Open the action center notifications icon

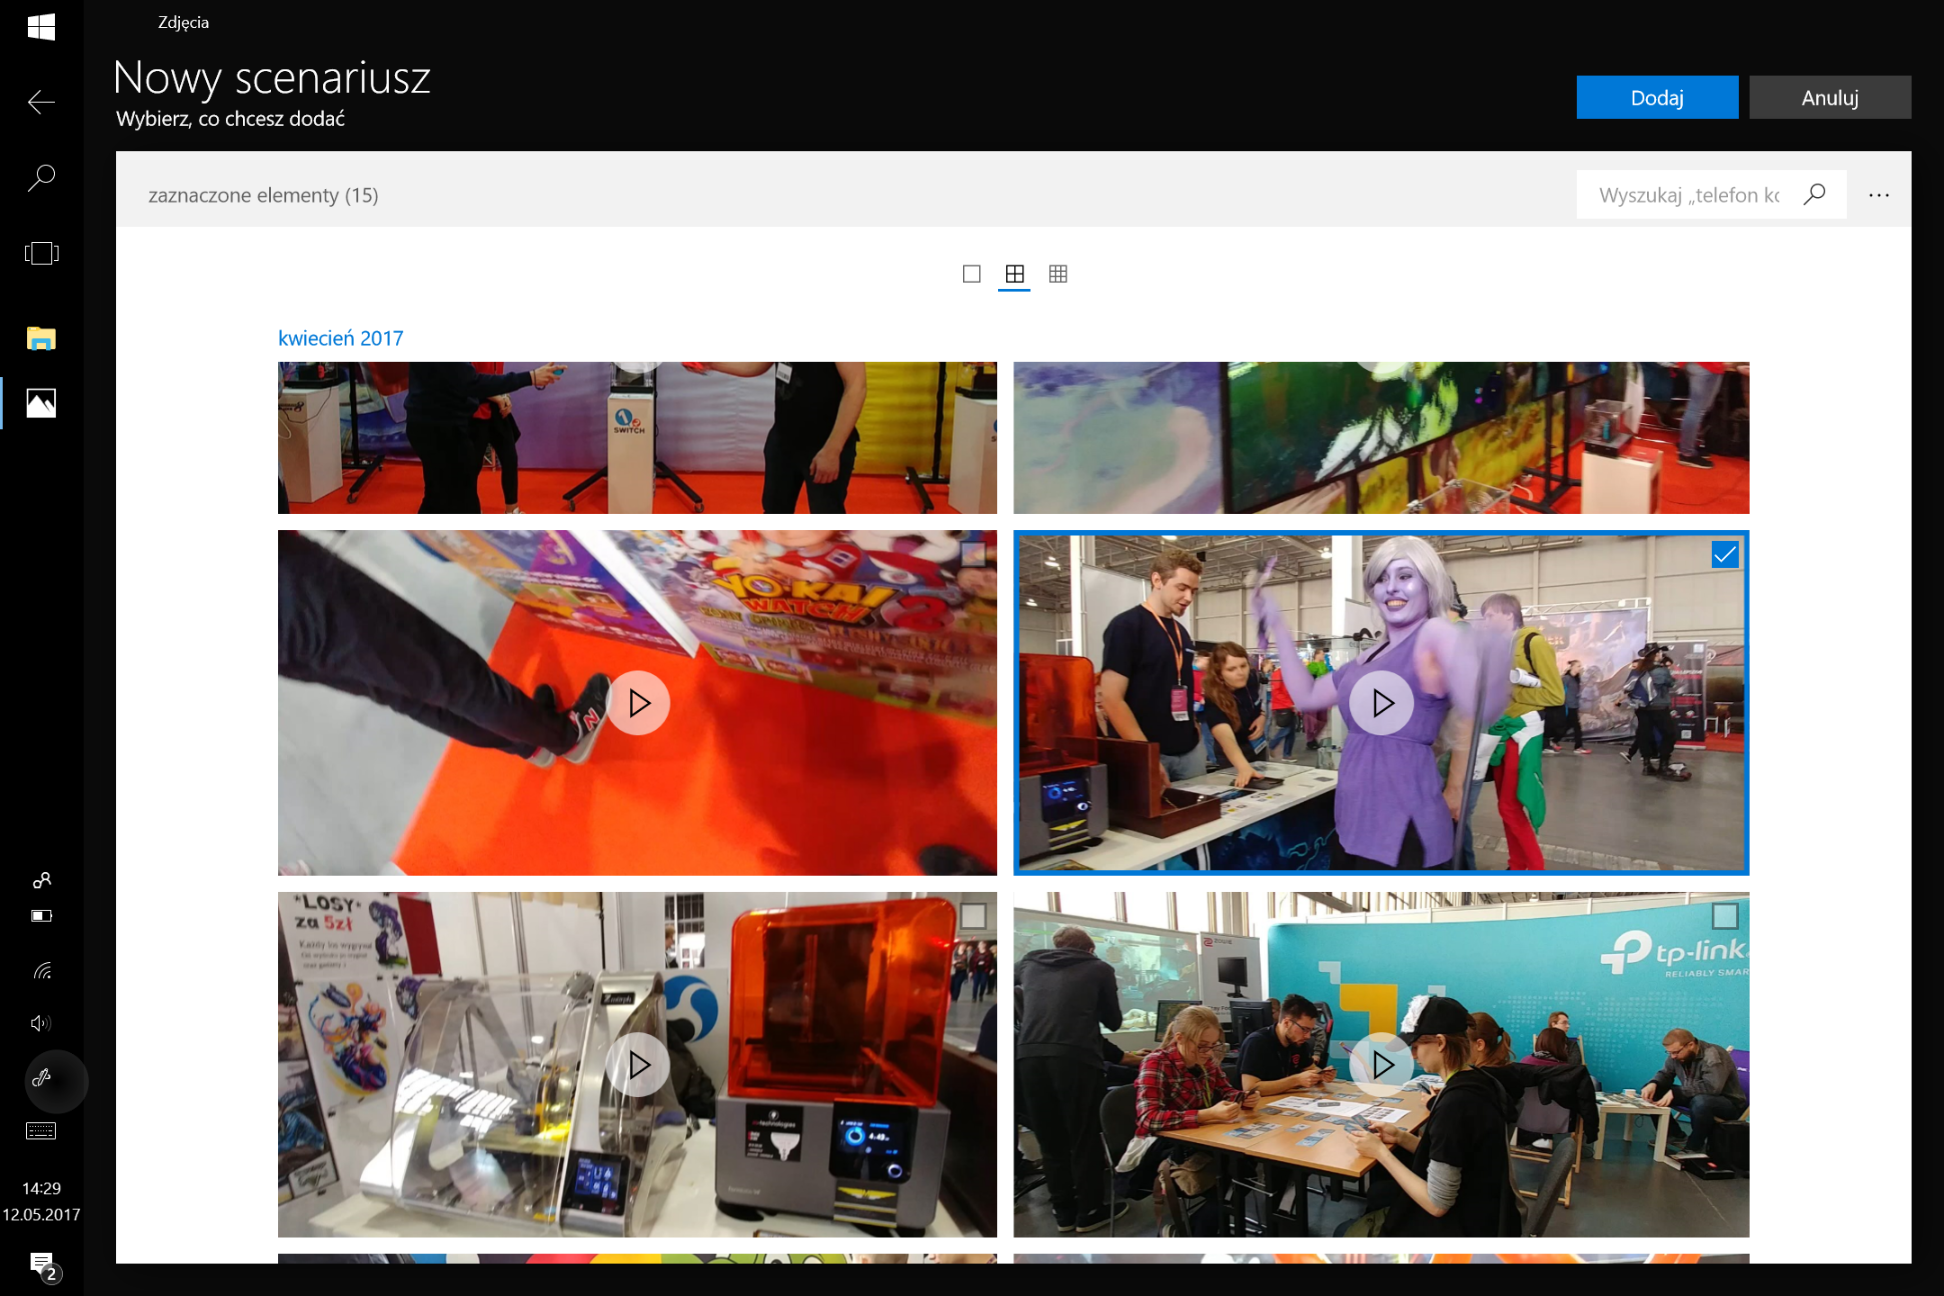pos(42,1264)
